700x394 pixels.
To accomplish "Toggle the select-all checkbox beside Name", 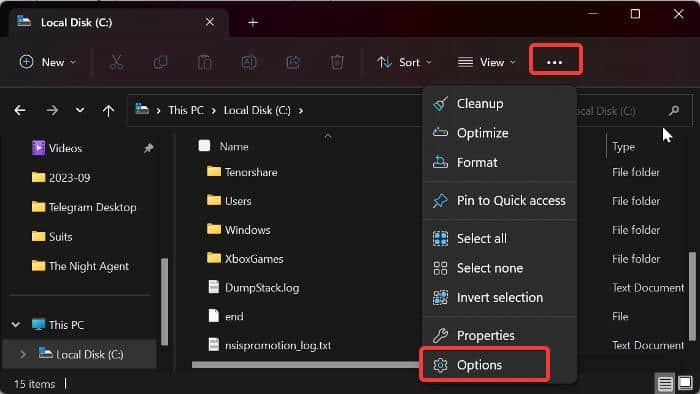I will (x=204, y=146).
